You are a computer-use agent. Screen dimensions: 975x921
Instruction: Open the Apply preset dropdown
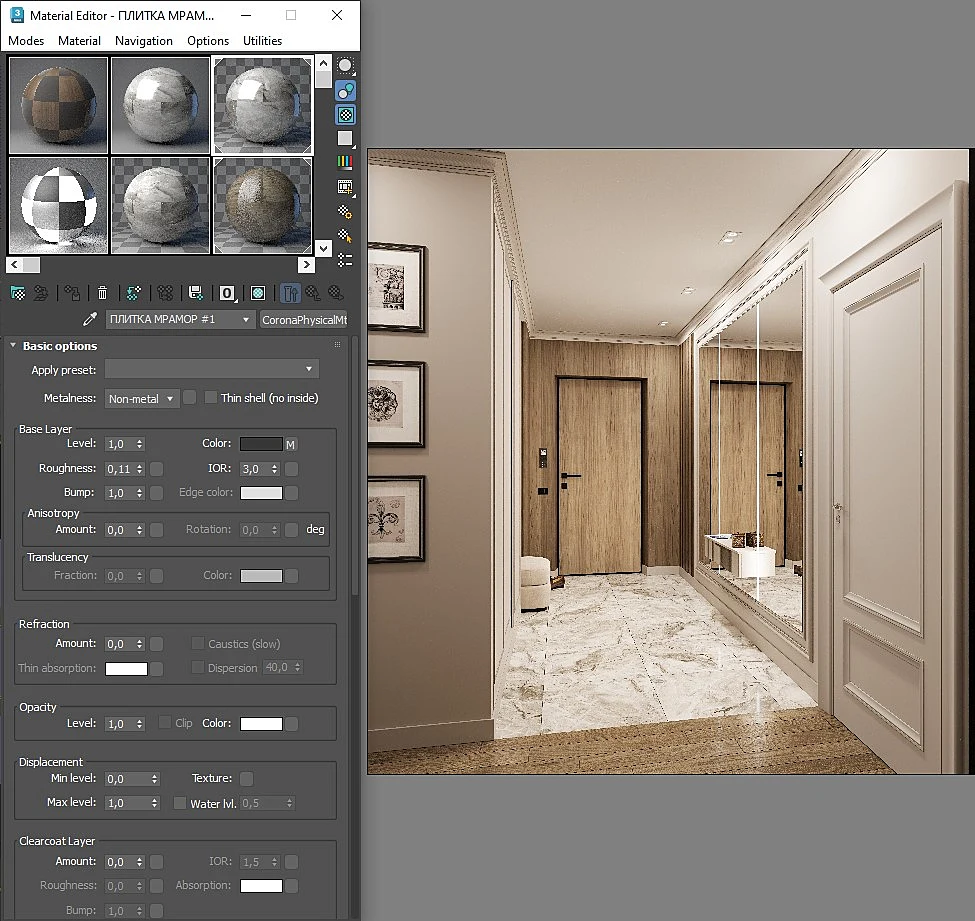point(211,369)
